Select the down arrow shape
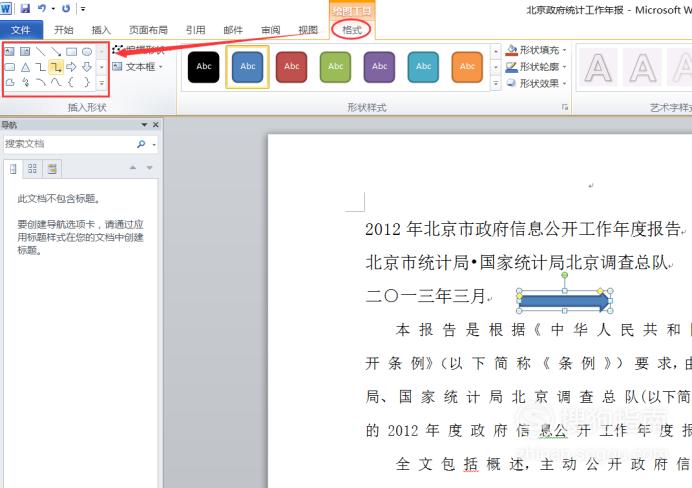The width and height of the screenshot is (692, 488). pyautogui.click(x=87, y=67)
